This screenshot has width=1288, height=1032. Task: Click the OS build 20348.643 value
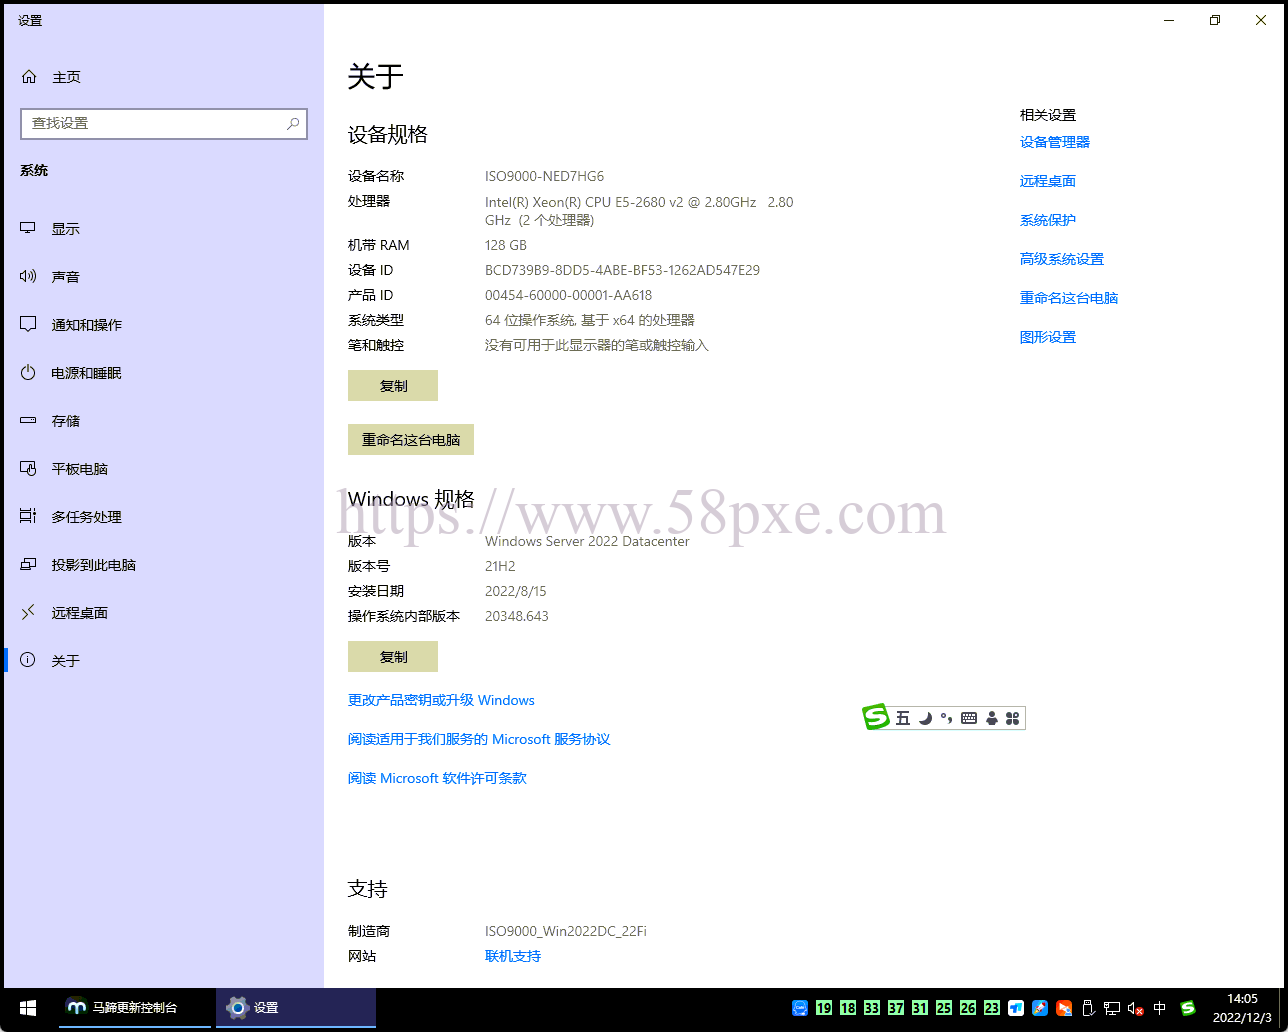point(517,616)
